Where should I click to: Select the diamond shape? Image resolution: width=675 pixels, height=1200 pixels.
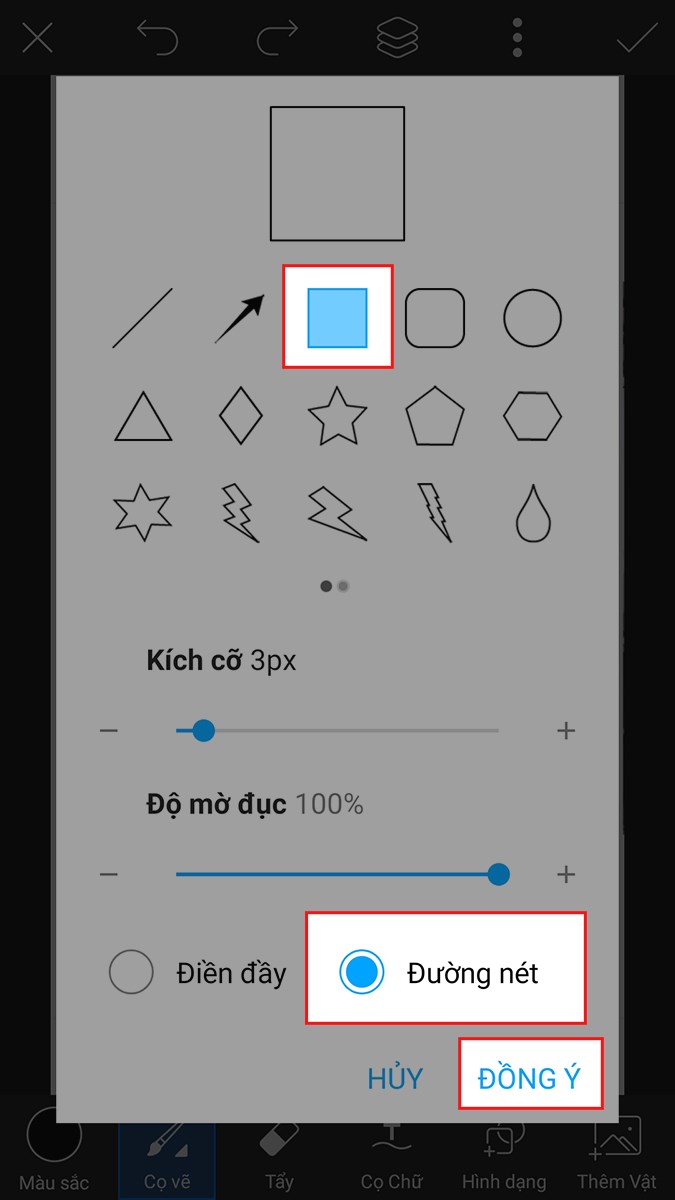coord(240,416)
